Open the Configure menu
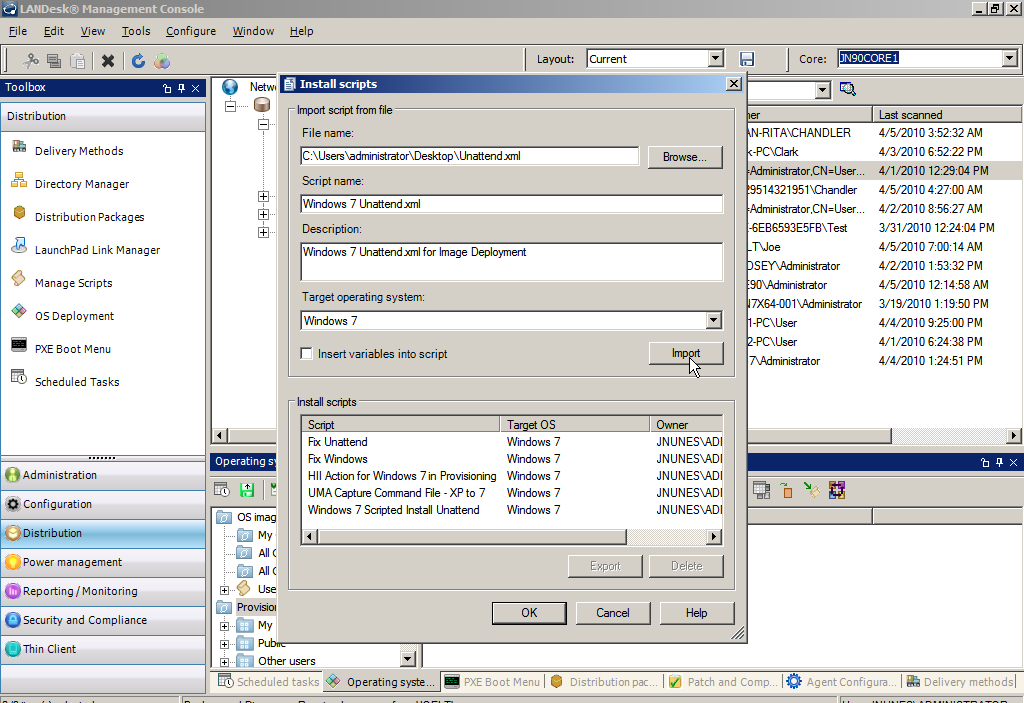The height and width of the screenshot is (703, 1024). [190, 31]
